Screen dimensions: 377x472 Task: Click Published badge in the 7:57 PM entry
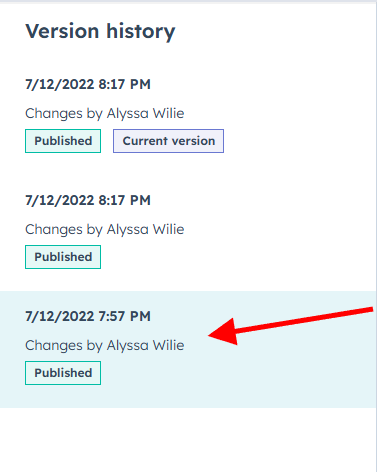(x=63, y=373)
